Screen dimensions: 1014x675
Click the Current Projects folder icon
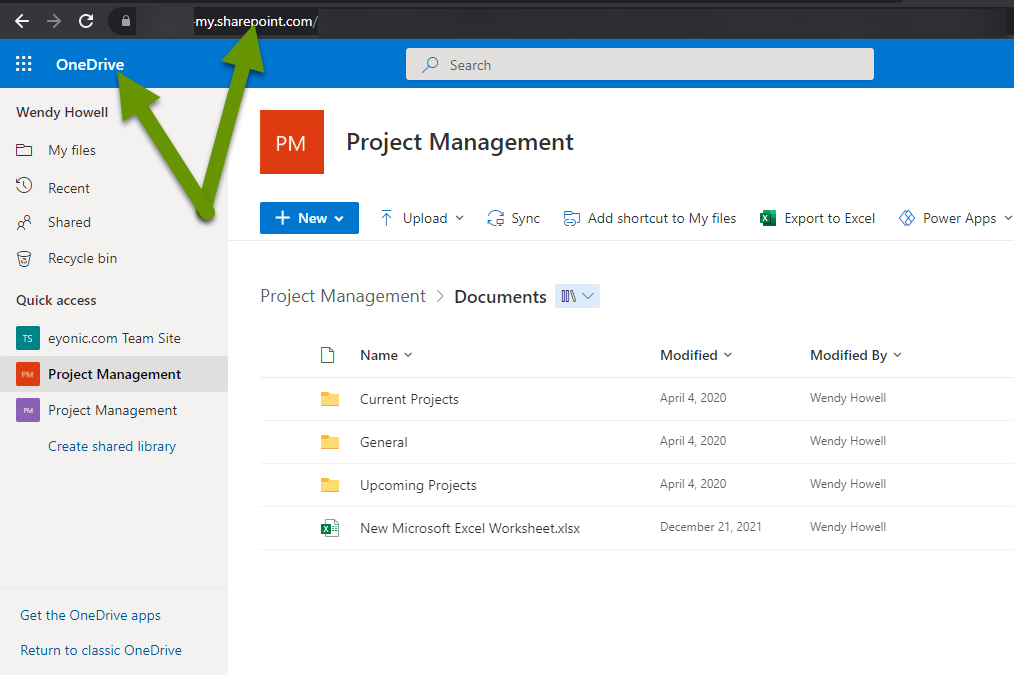330,399
